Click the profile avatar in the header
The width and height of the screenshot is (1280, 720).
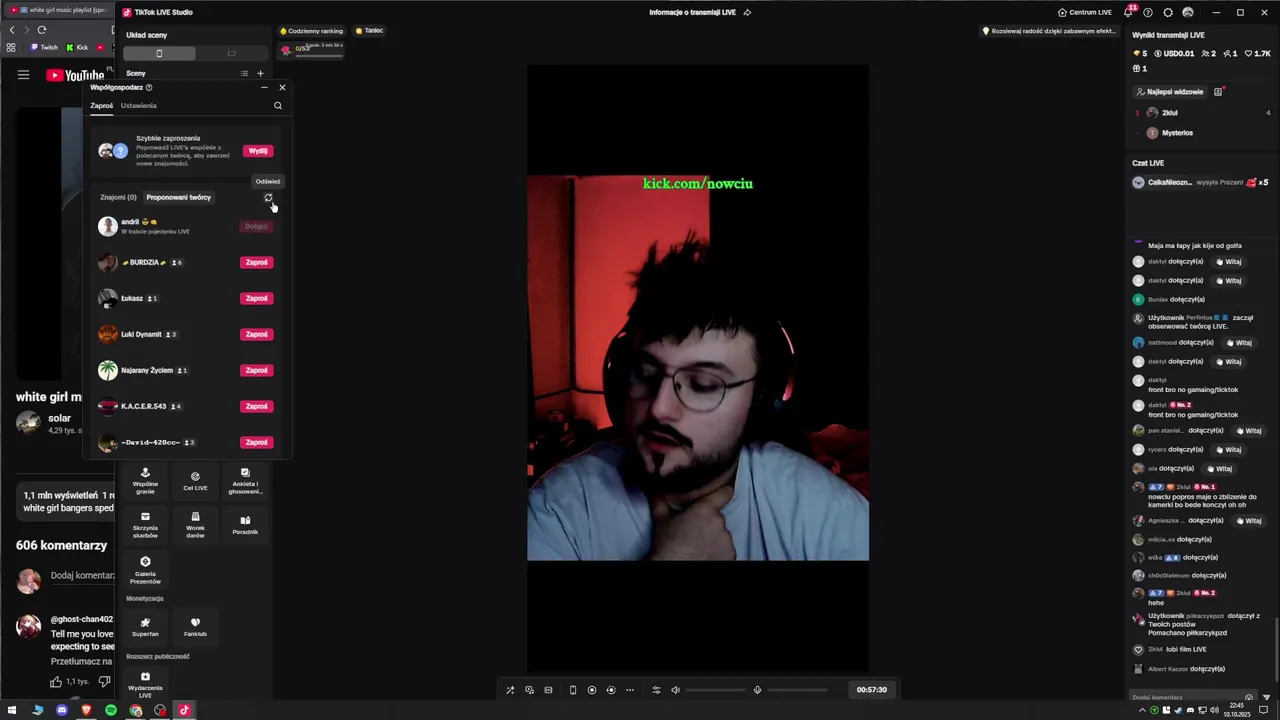1188,12
